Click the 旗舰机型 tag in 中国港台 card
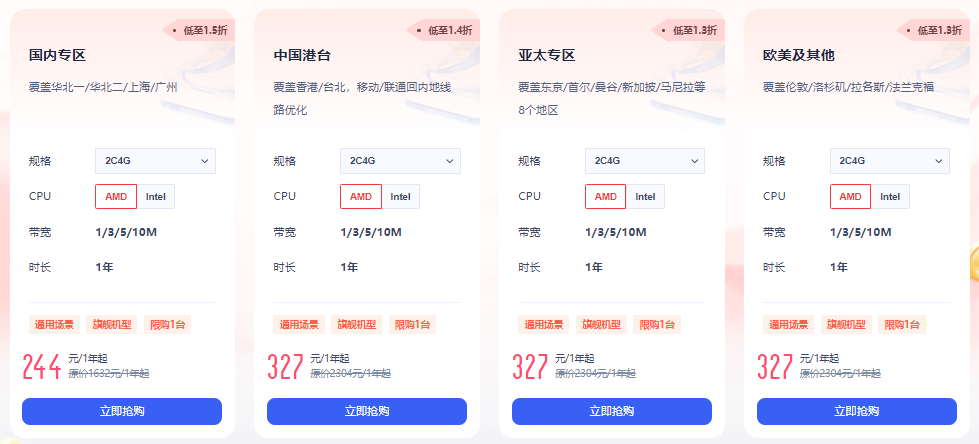The height and width of the screenshot is (444, 979). pyautogui.click(x=357, y=325)
